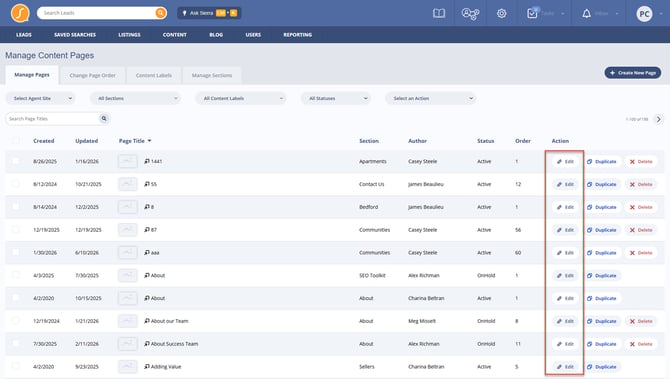Go to next page arrow of results

tap(658, 119)
